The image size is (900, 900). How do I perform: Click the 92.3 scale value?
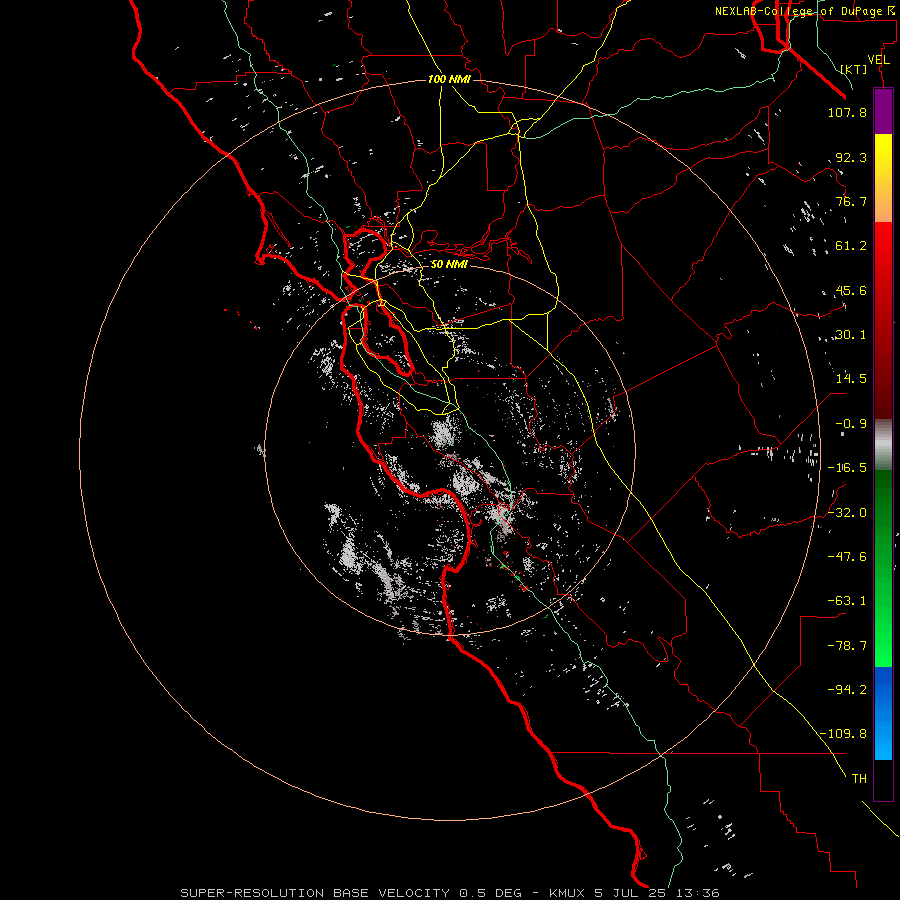851,157
